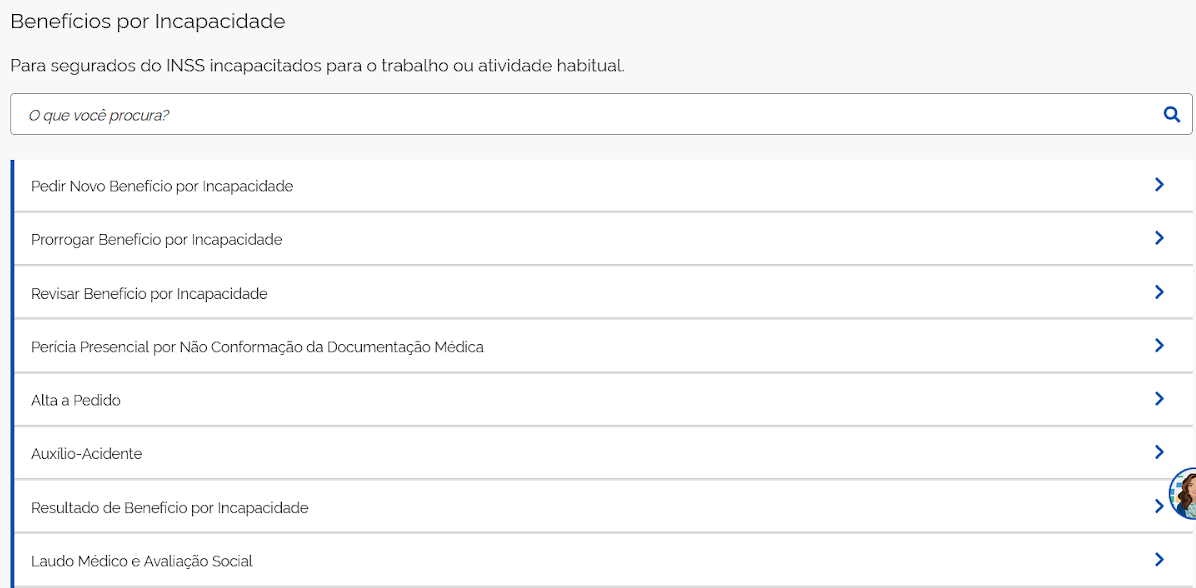Image resolution: width=1196 pixels, height=588 pixels.
Task: Open "Pedir Novo Benefício por Incapacidade"
Action: click(x=162, y=186)
